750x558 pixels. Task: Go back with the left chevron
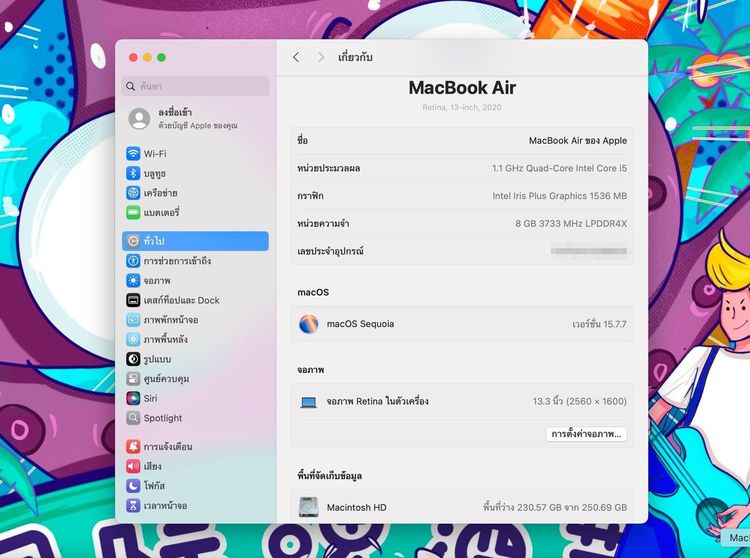click(296, 57)
